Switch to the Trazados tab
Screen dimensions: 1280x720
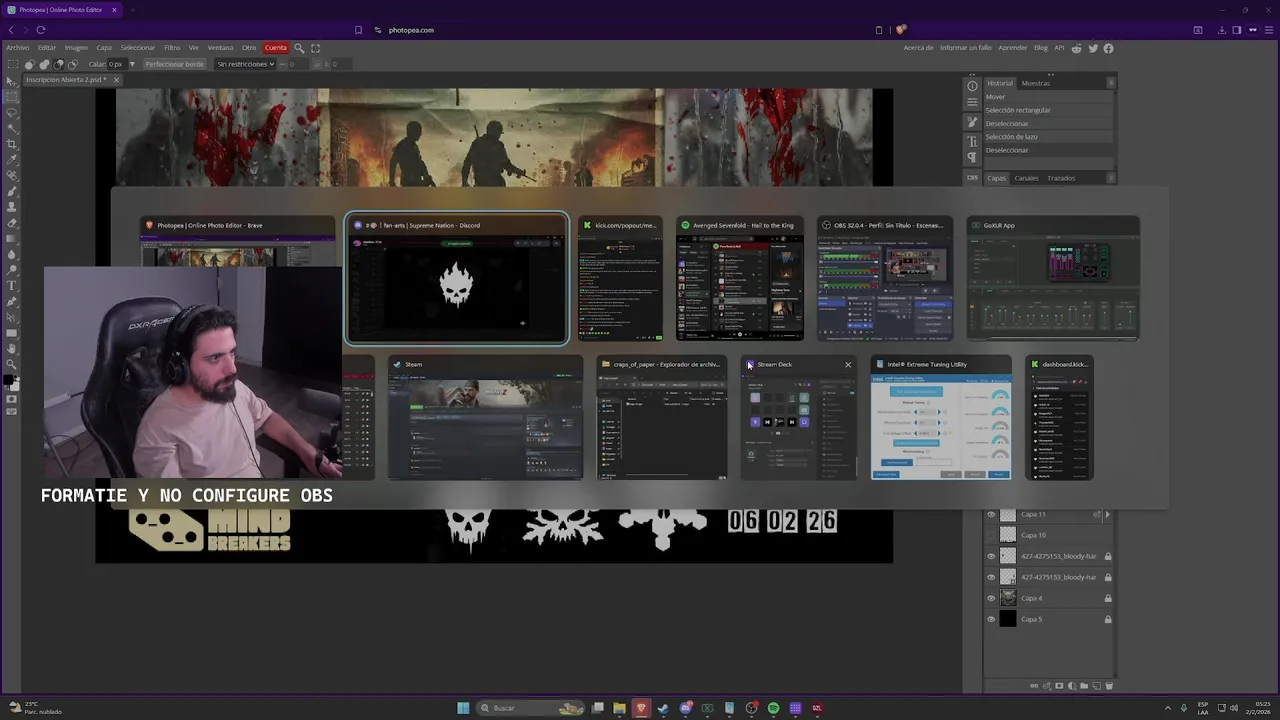click(1061, 178)
